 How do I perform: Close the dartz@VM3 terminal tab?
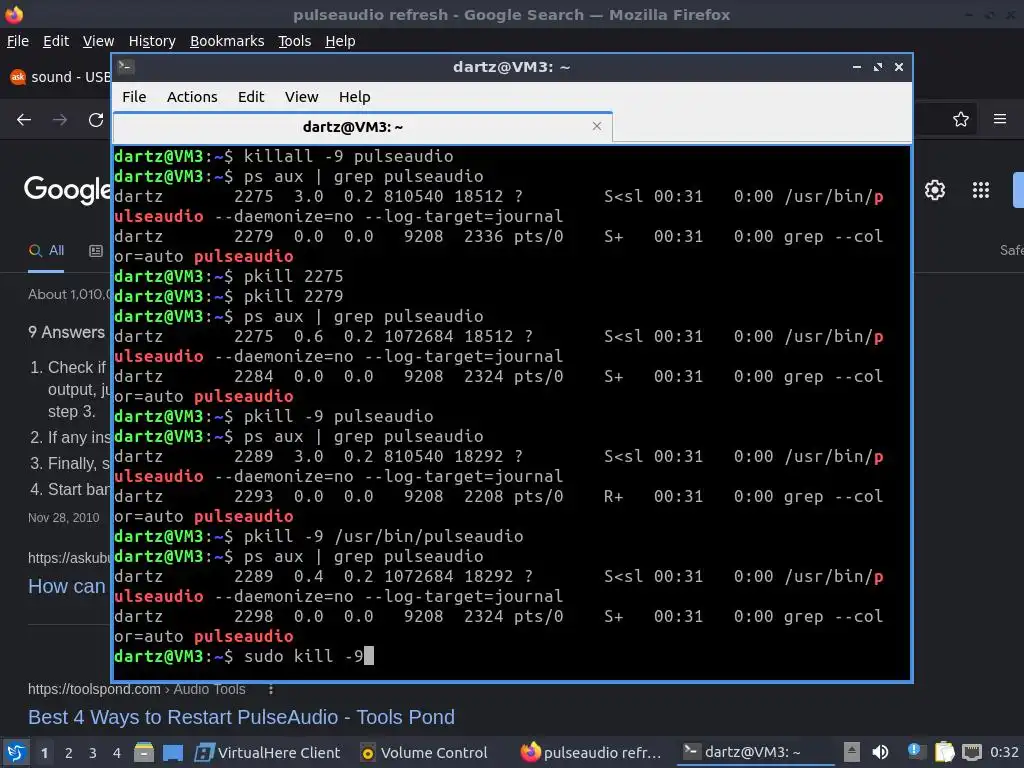coord(597,126)
